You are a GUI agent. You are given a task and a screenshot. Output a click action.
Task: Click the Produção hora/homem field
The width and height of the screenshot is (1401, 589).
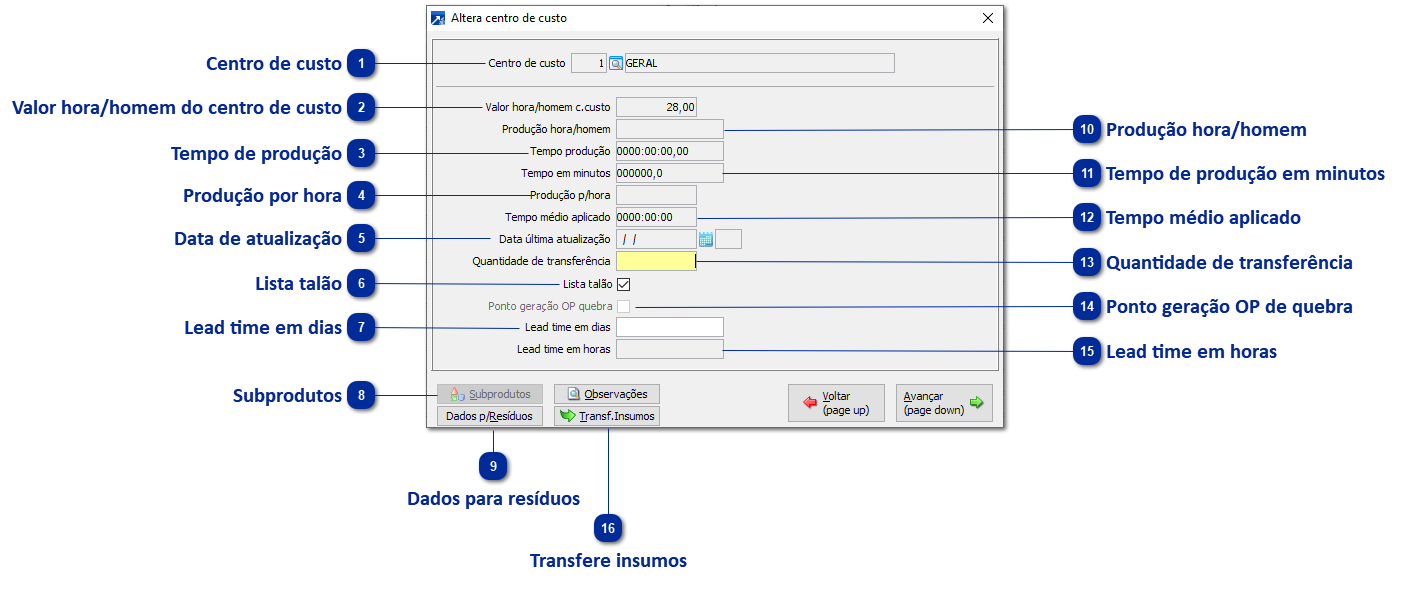[669, 128]
